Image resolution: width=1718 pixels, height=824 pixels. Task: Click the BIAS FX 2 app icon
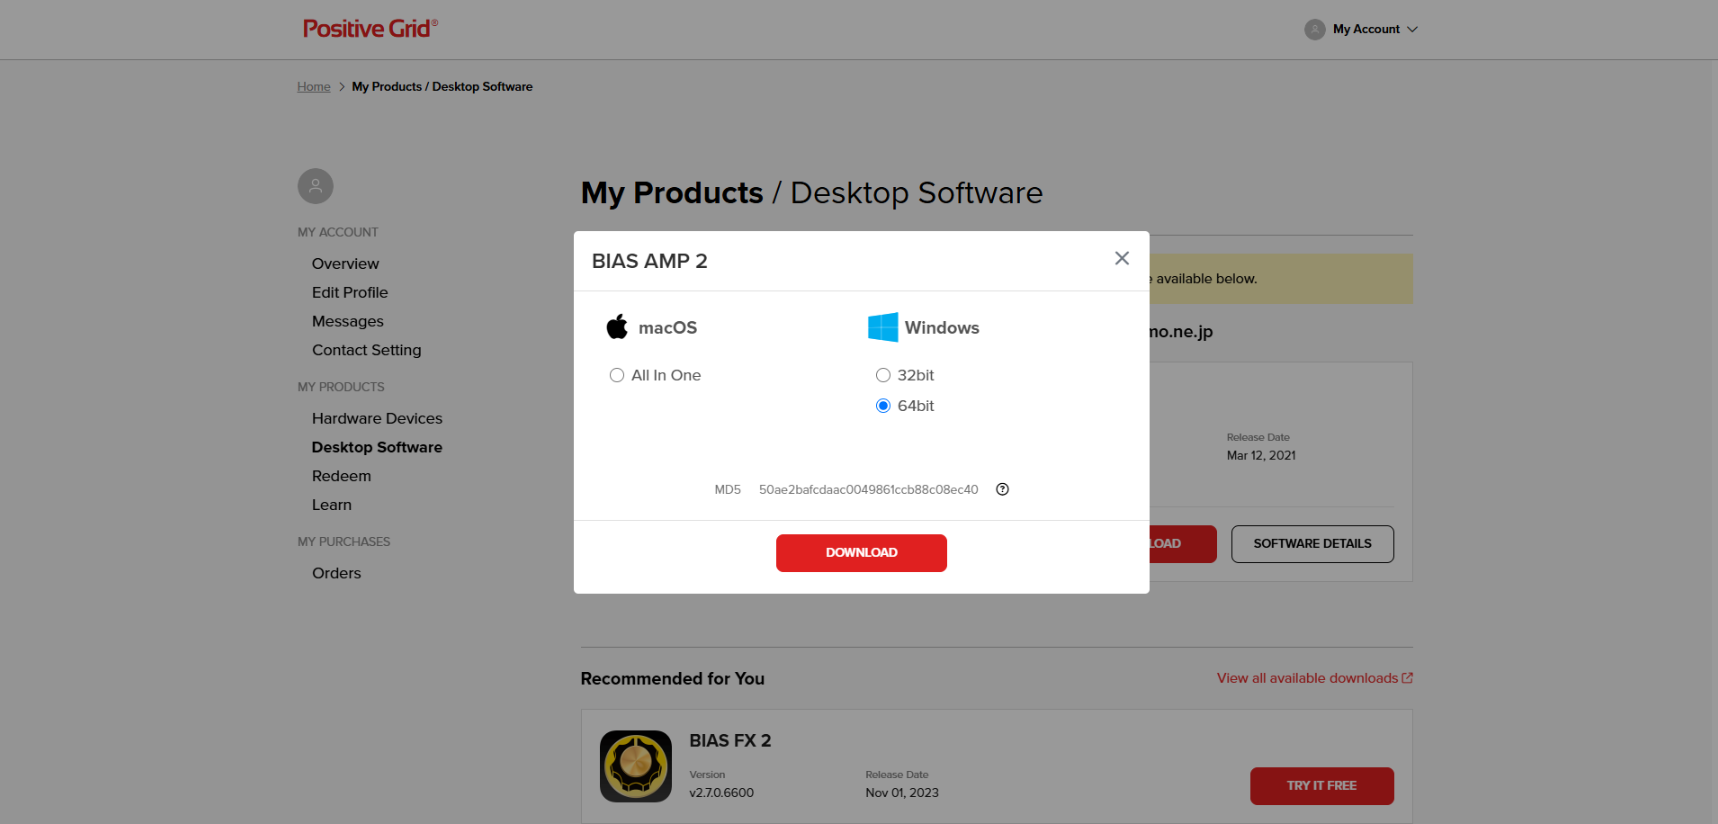pos(635,766)
